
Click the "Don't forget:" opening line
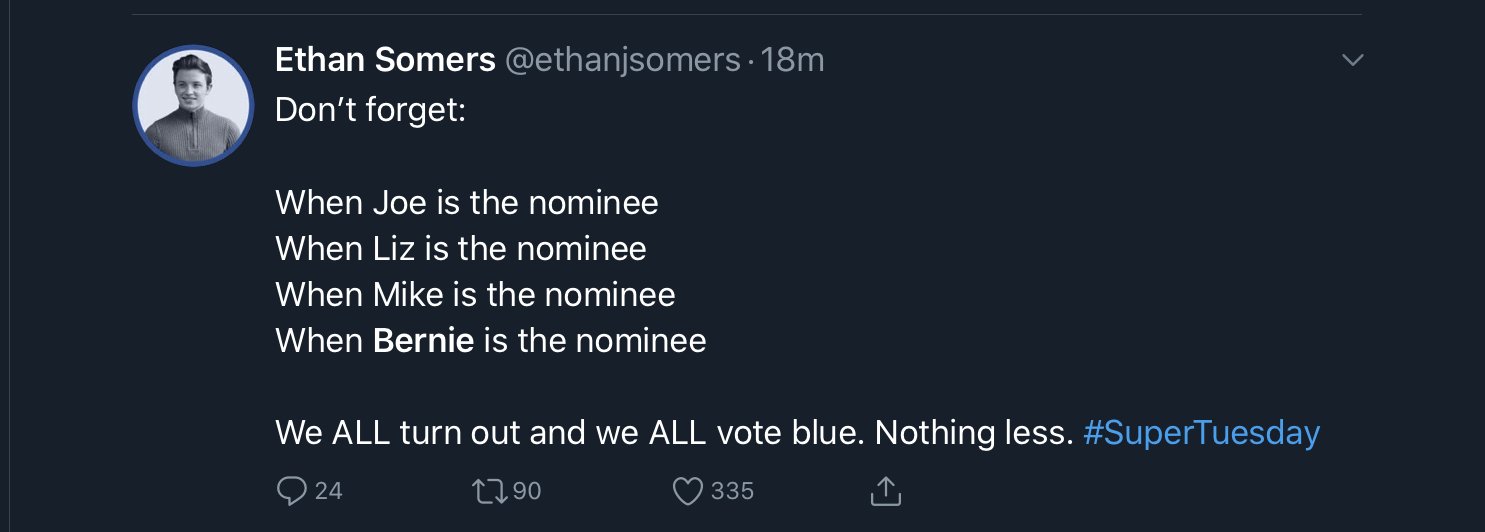(371, 109)
